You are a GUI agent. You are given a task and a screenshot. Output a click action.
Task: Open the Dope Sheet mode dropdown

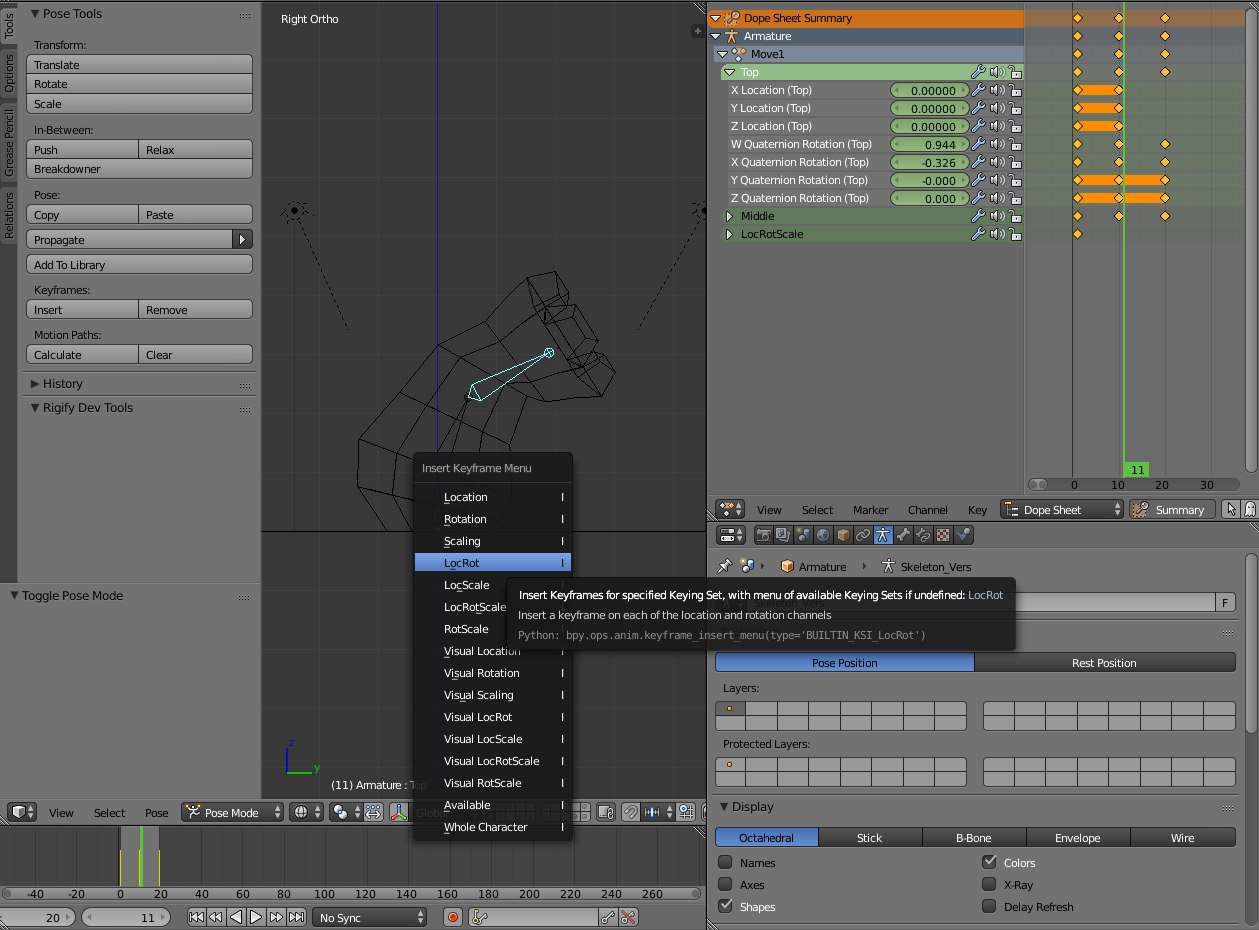1062,509
